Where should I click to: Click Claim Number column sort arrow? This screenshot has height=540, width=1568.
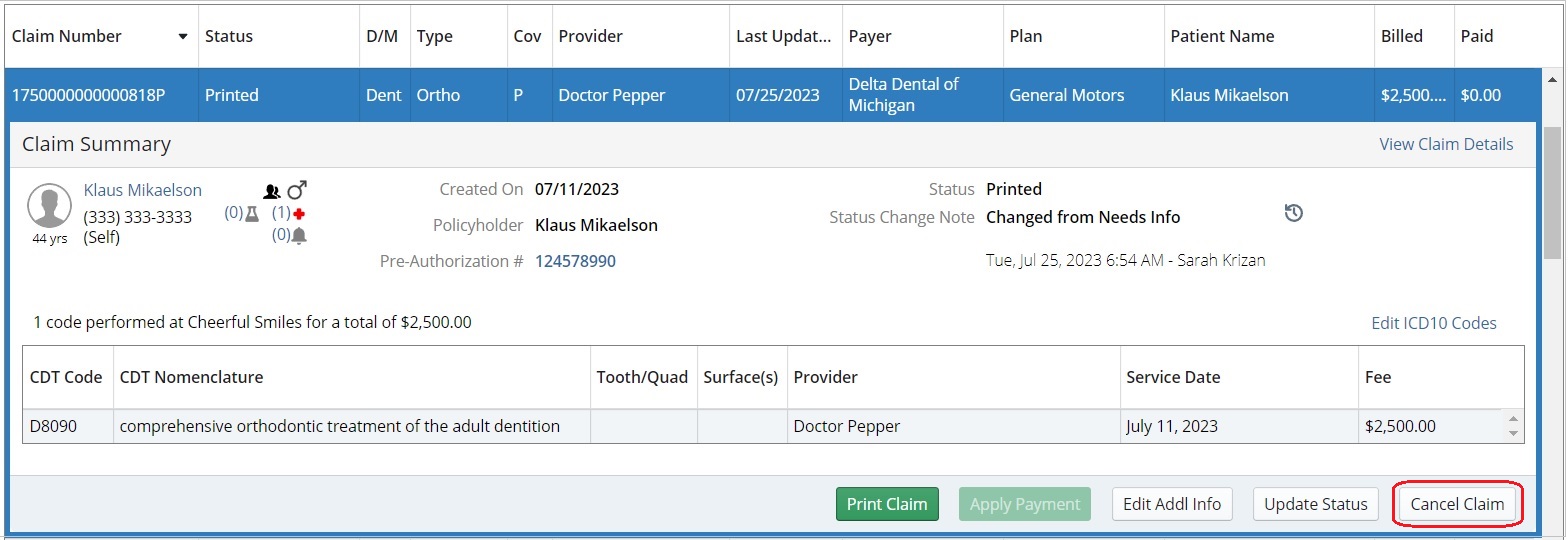tap(183, 37)
